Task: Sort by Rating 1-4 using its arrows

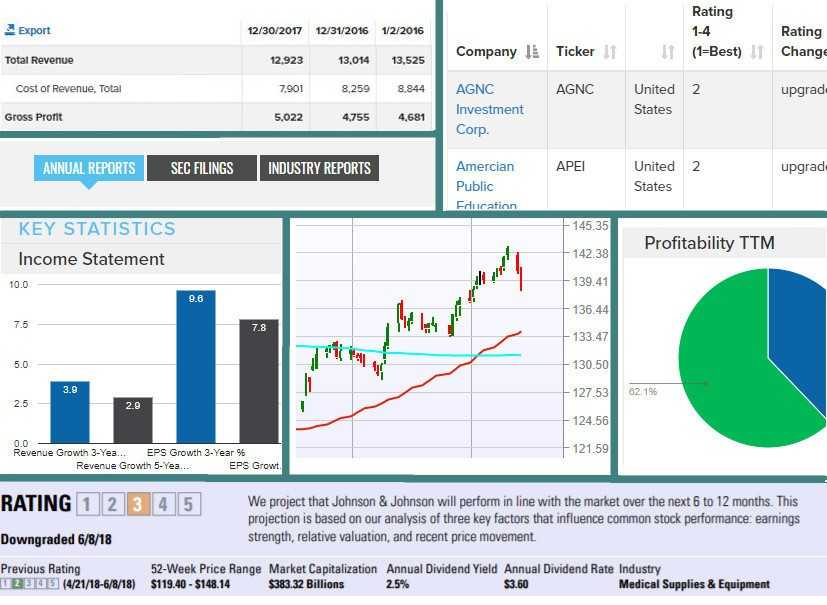Action: 757,52
